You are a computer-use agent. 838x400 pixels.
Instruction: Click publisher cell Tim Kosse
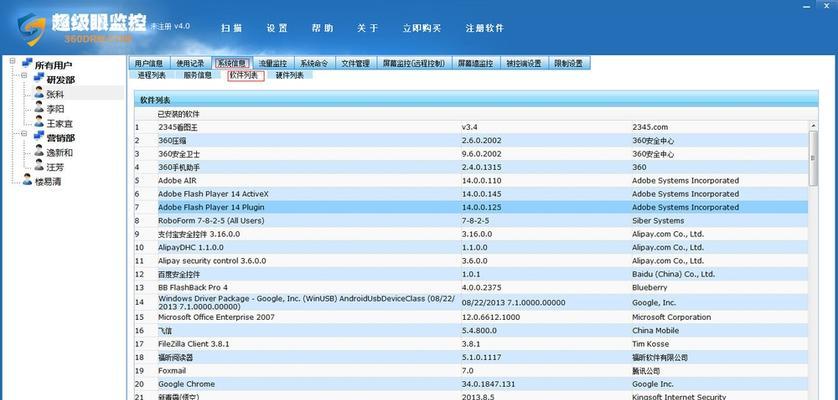pyautogui.click(x=650, y=344)
